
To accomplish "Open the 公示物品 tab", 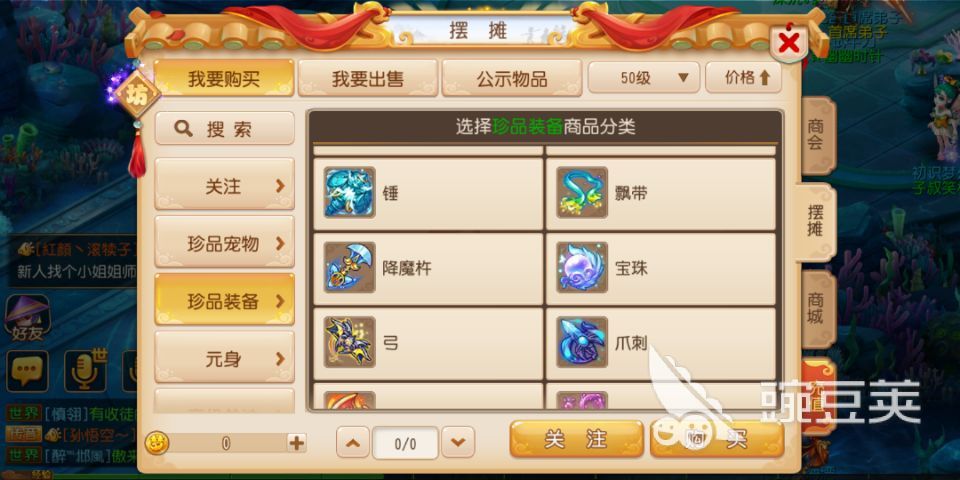I will (x=511, y=78).
